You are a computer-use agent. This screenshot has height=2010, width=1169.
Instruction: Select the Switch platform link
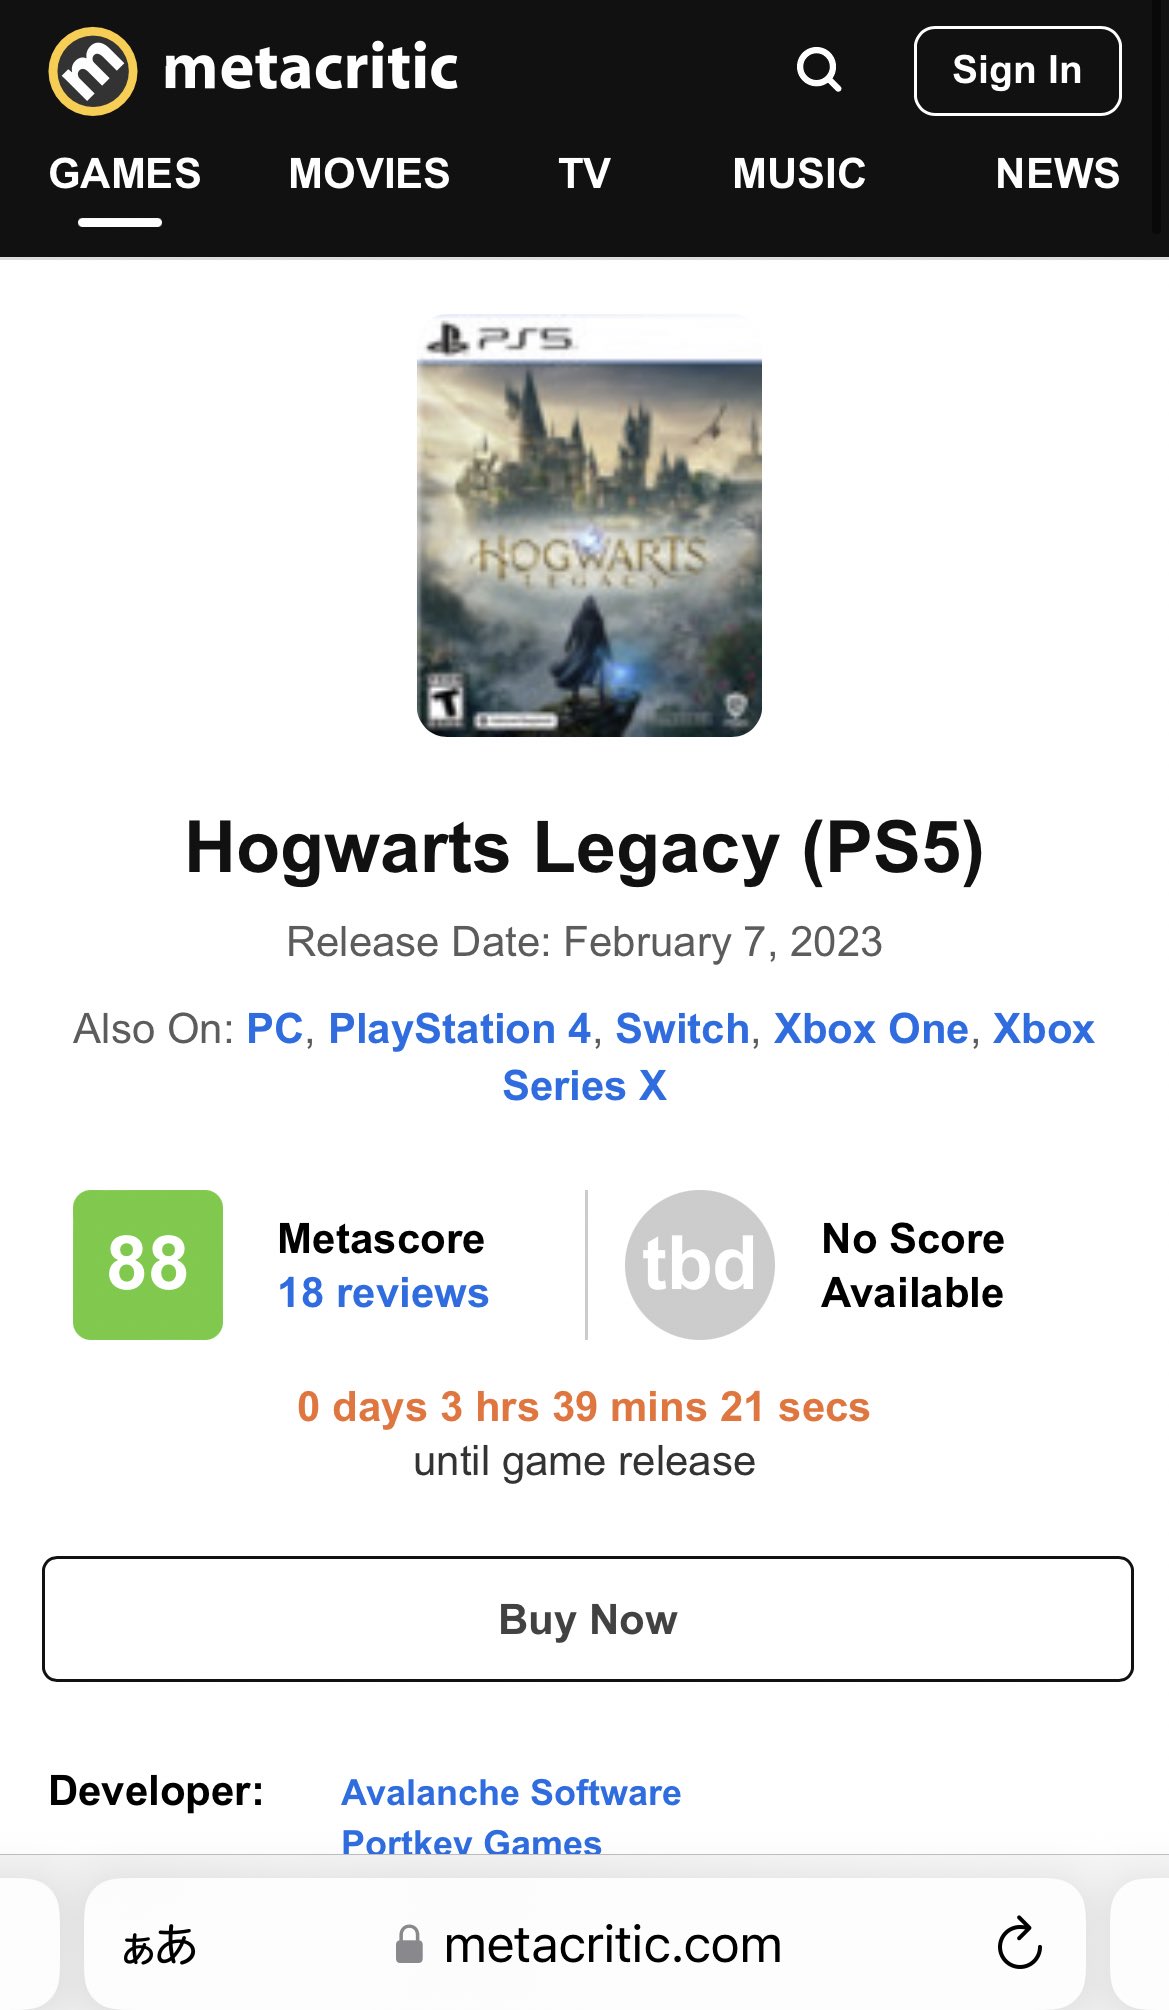click(682, 1029)
